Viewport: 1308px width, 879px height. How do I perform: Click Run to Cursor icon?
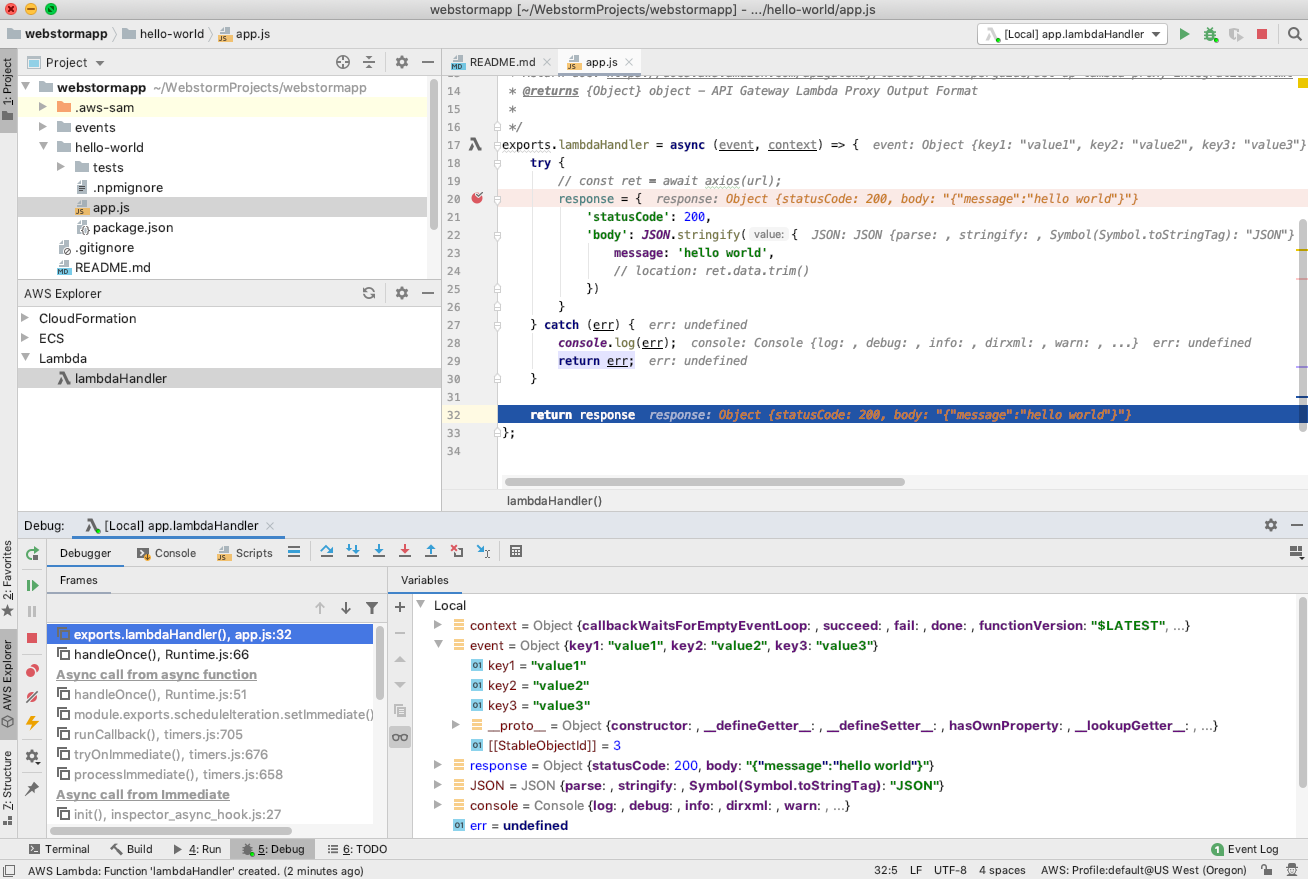(483, 551)
